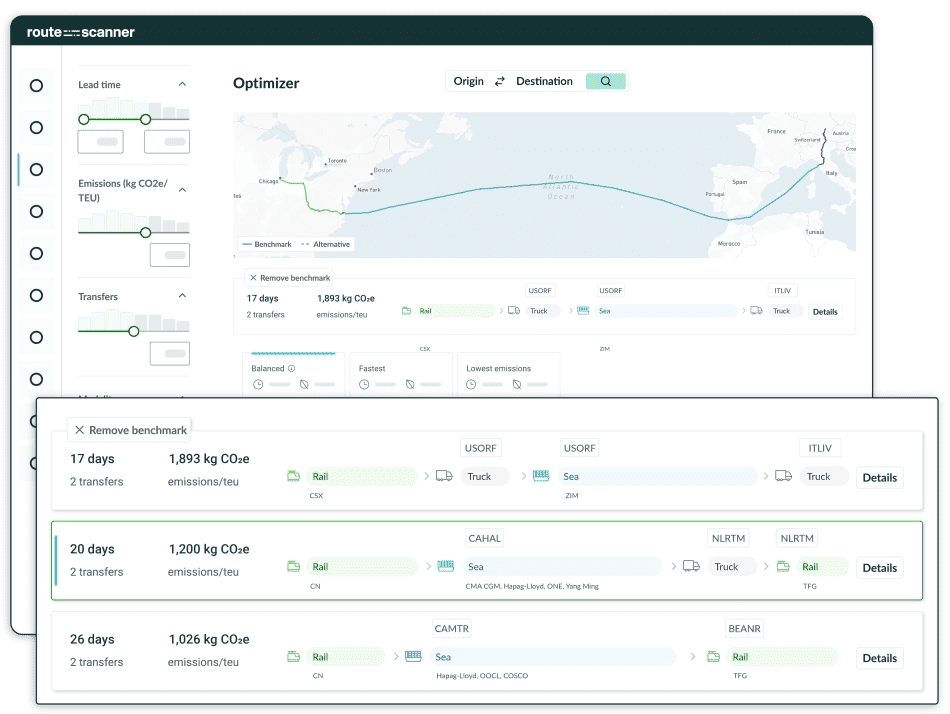Select the first sidebar circle icon
The width and height of the screenshot is (950, 714).
(36, 85)
